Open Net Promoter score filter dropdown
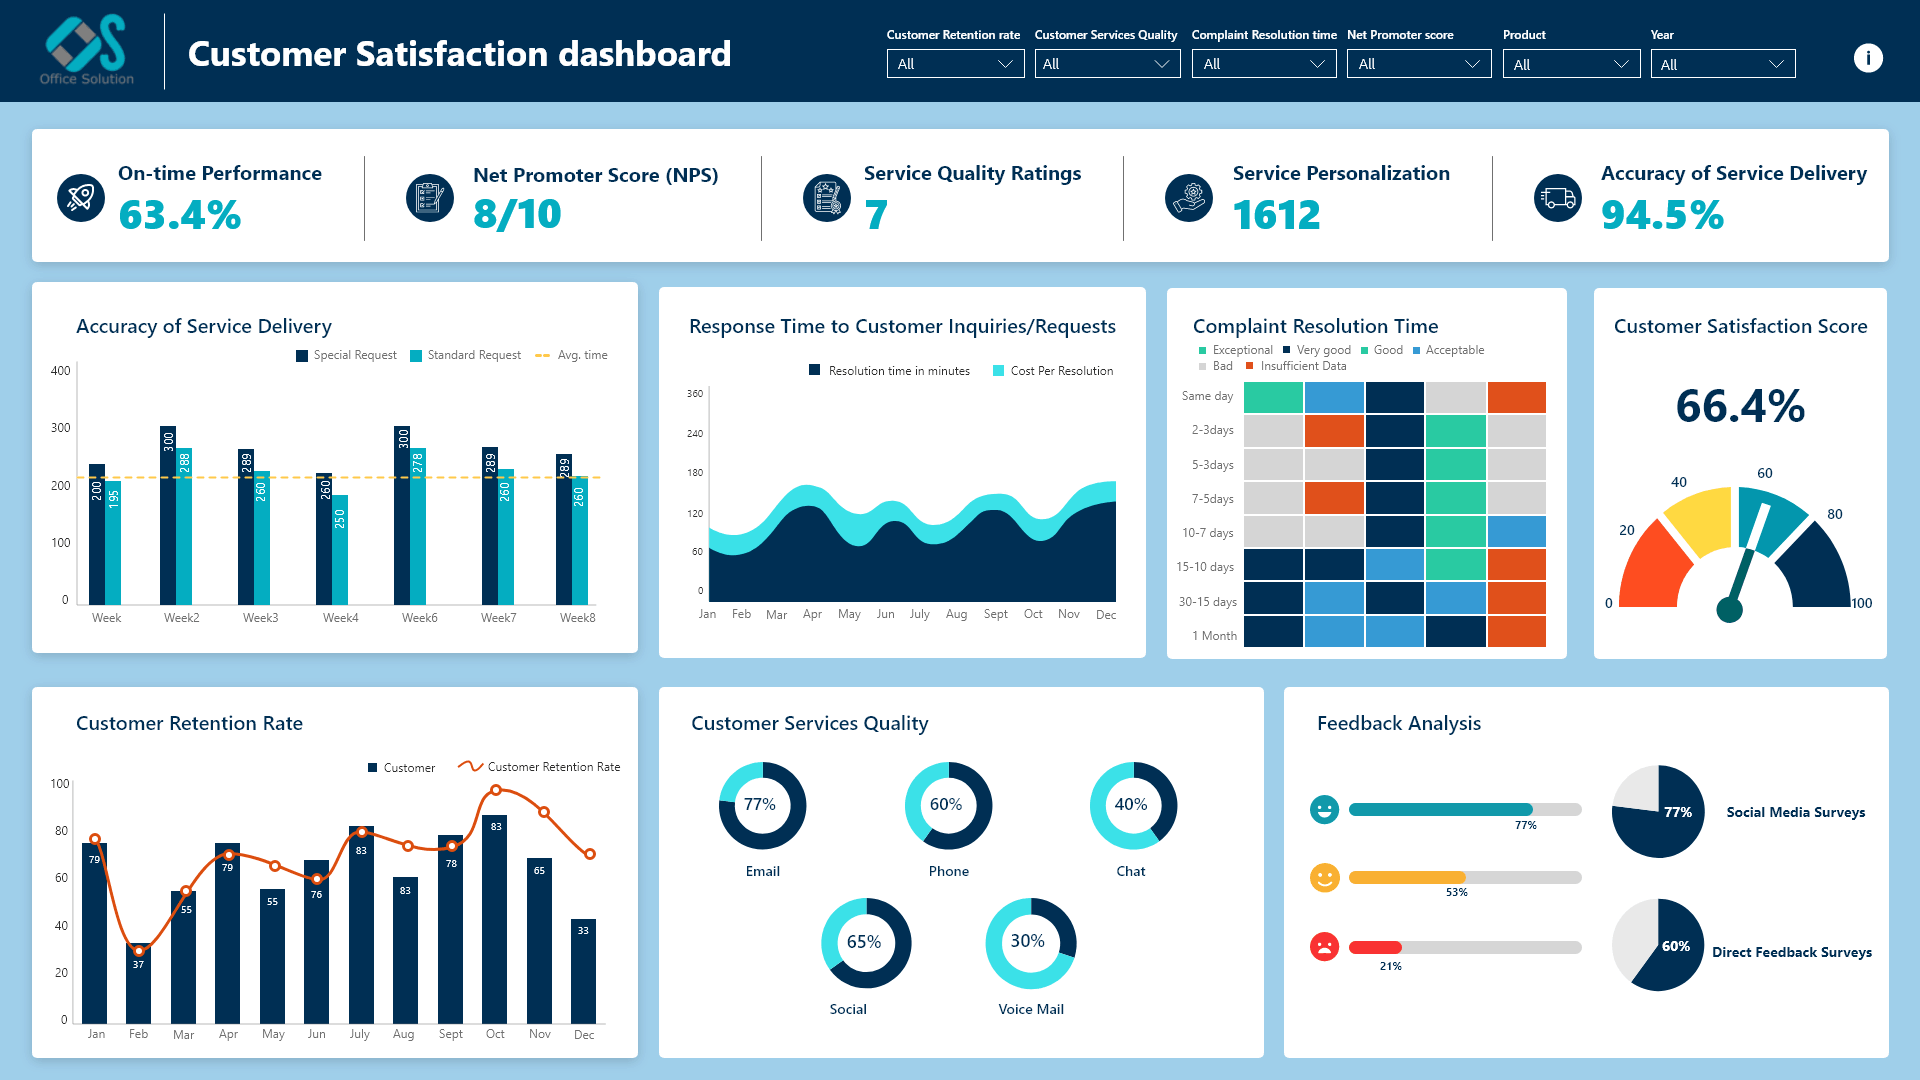 coord(1418,64)
